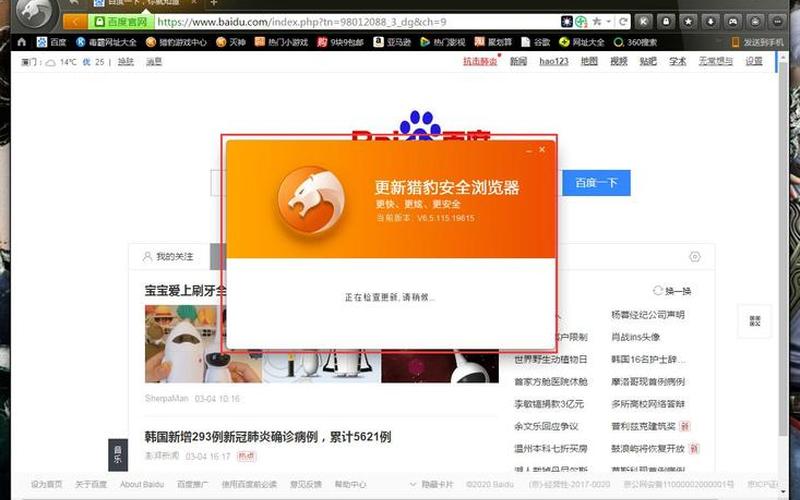Open the 网址大全 bookmark
800x500 pixels.
point(582,42)
